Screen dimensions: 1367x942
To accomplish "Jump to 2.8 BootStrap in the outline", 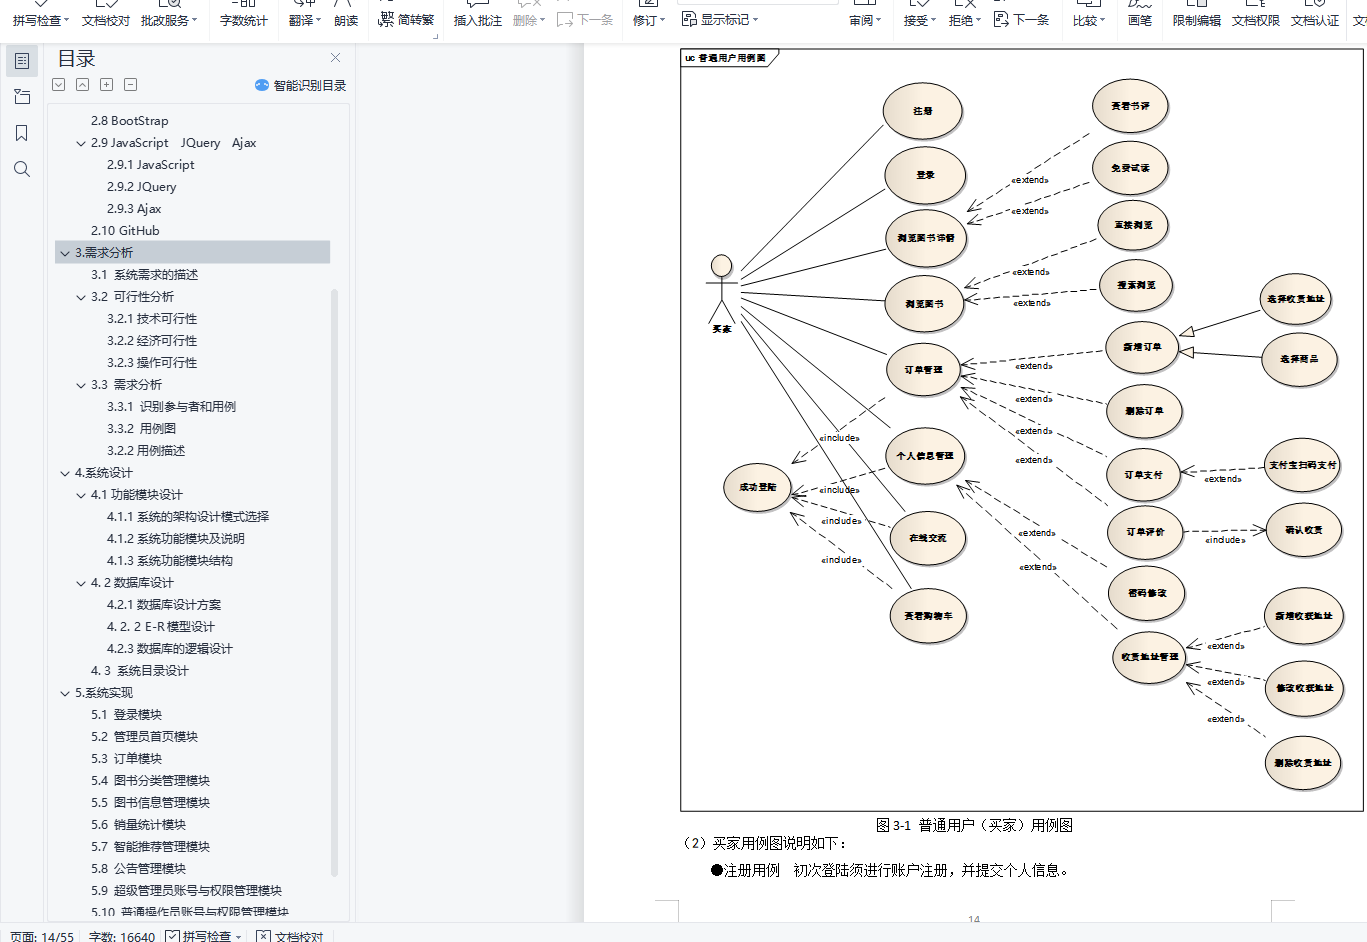I will pyautogui.click(x=130, y=121).
